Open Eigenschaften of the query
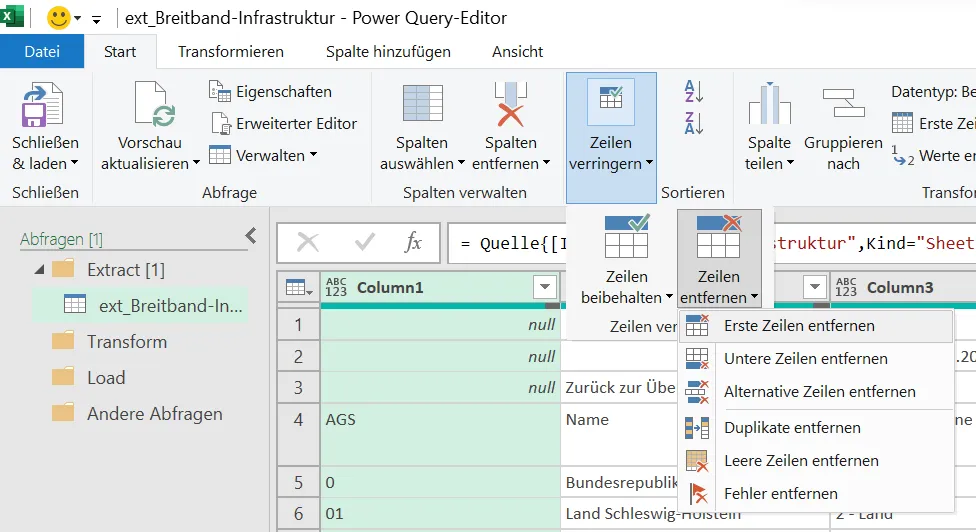The image size is (976, 532). [270, 91]
